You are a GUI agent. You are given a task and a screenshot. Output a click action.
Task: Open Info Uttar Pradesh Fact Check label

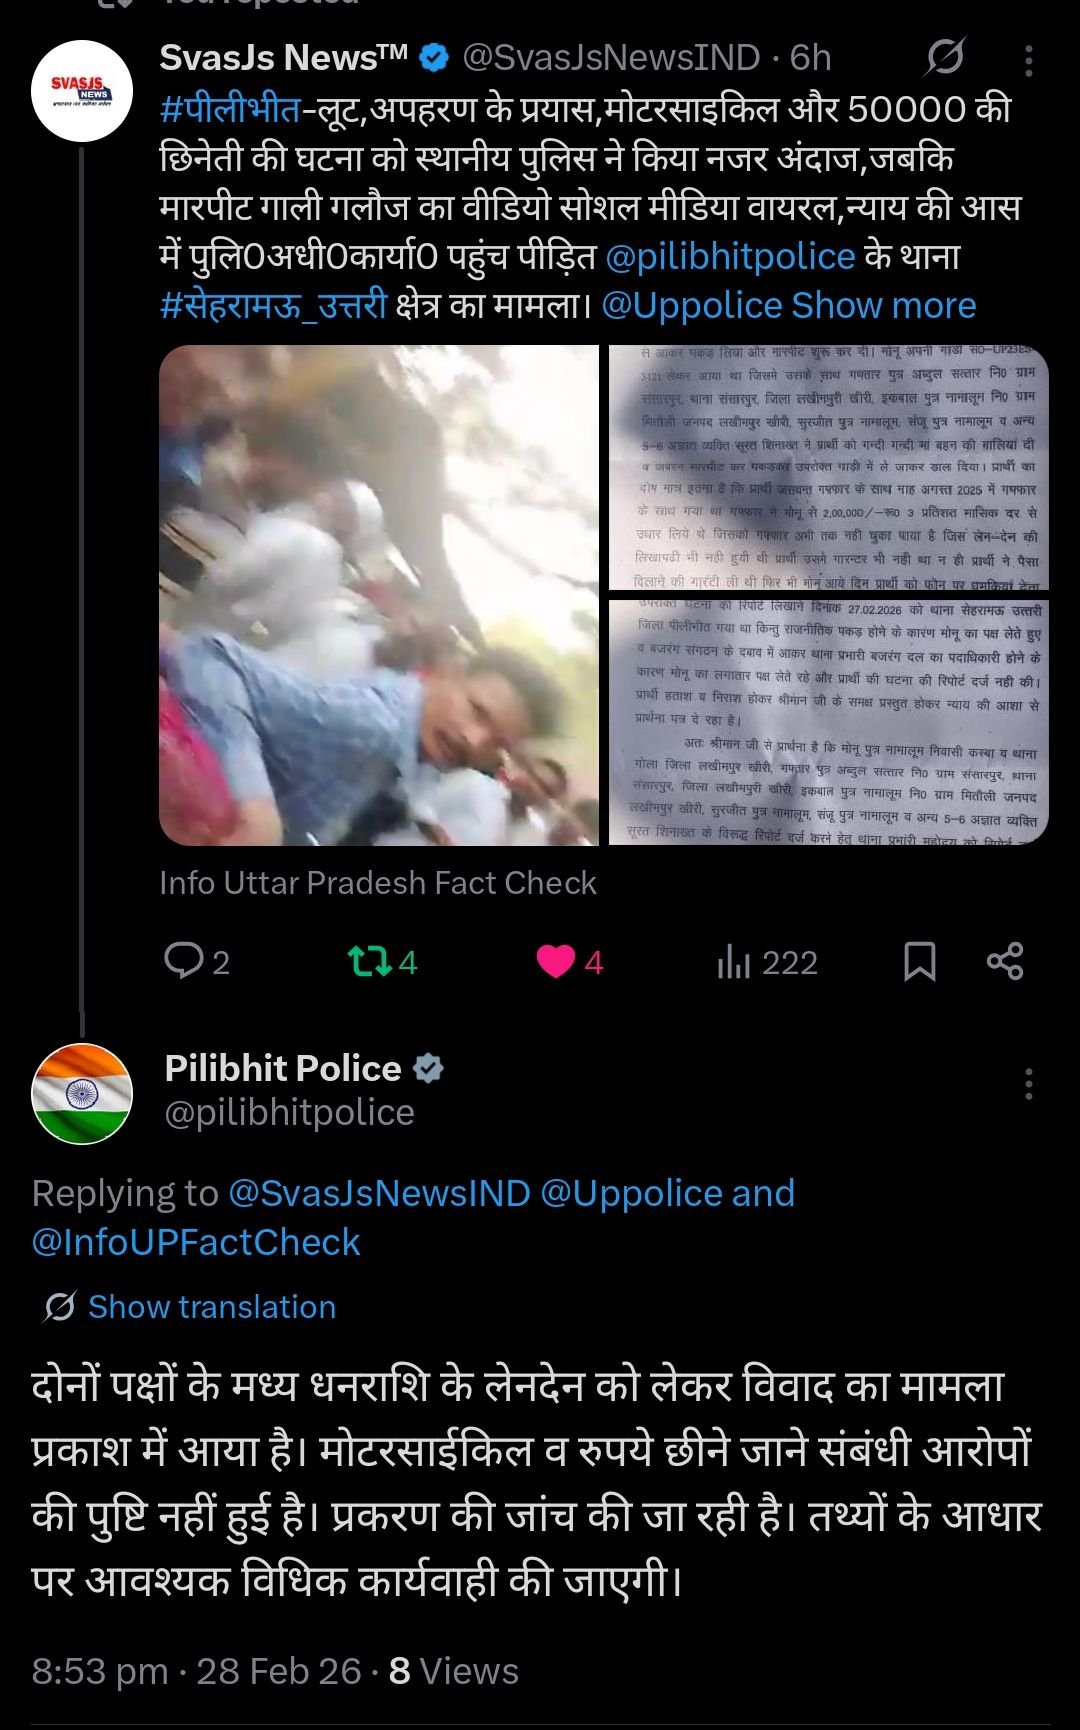tap(378, 883)
